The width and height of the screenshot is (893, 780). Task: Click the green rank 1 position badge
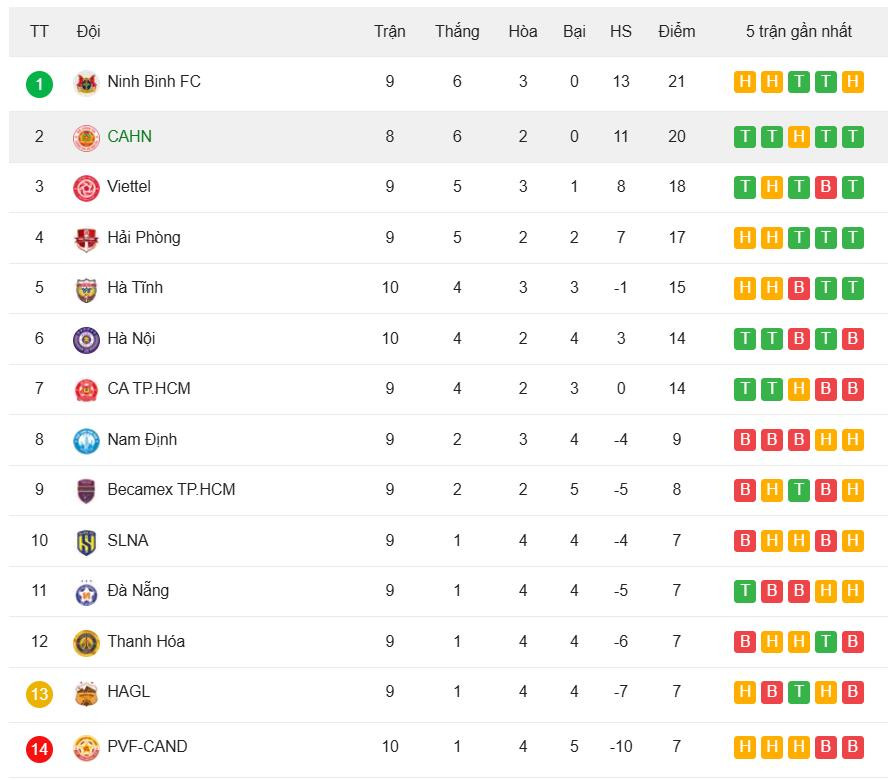39,83
